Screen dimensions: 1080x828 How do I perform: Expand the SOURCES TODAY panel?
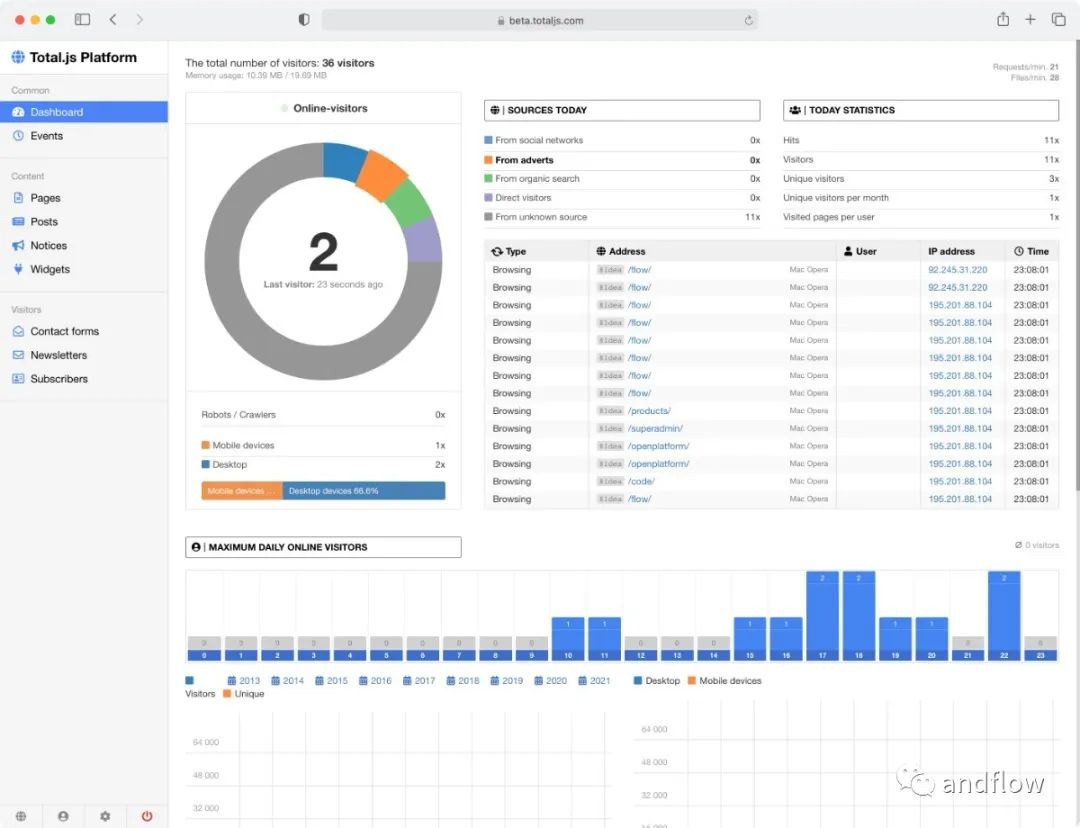click(x=622, y=110)
